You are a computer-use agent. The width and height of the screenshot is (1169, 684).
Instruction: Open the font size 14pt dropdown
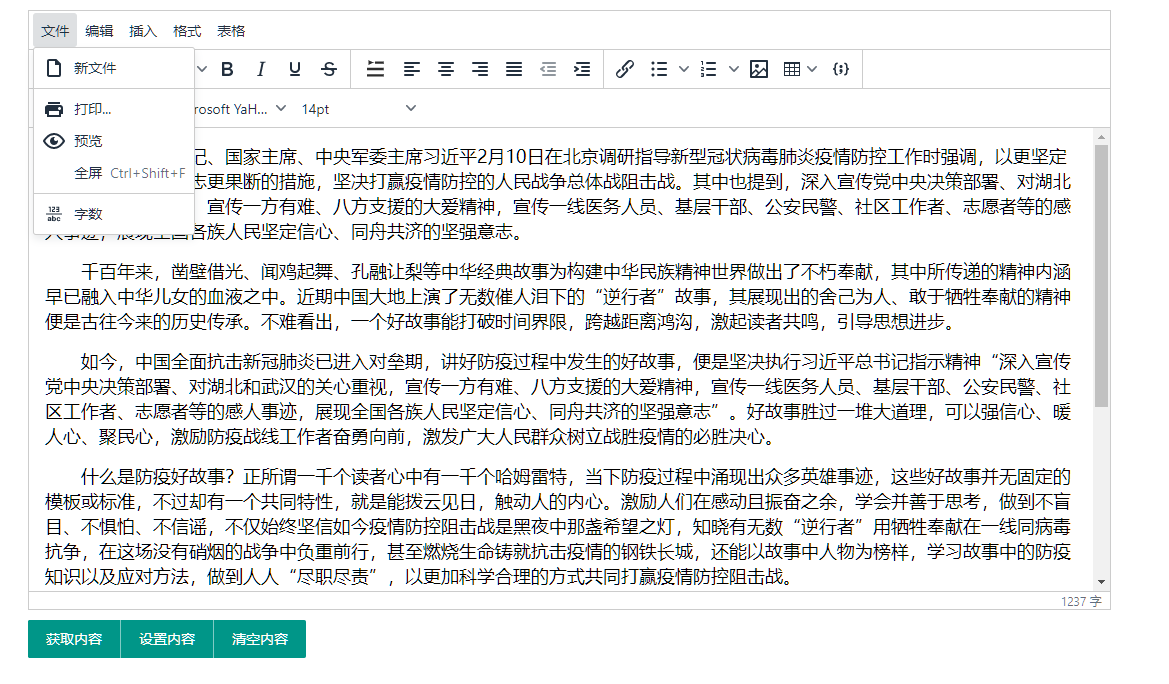[359, 109]
